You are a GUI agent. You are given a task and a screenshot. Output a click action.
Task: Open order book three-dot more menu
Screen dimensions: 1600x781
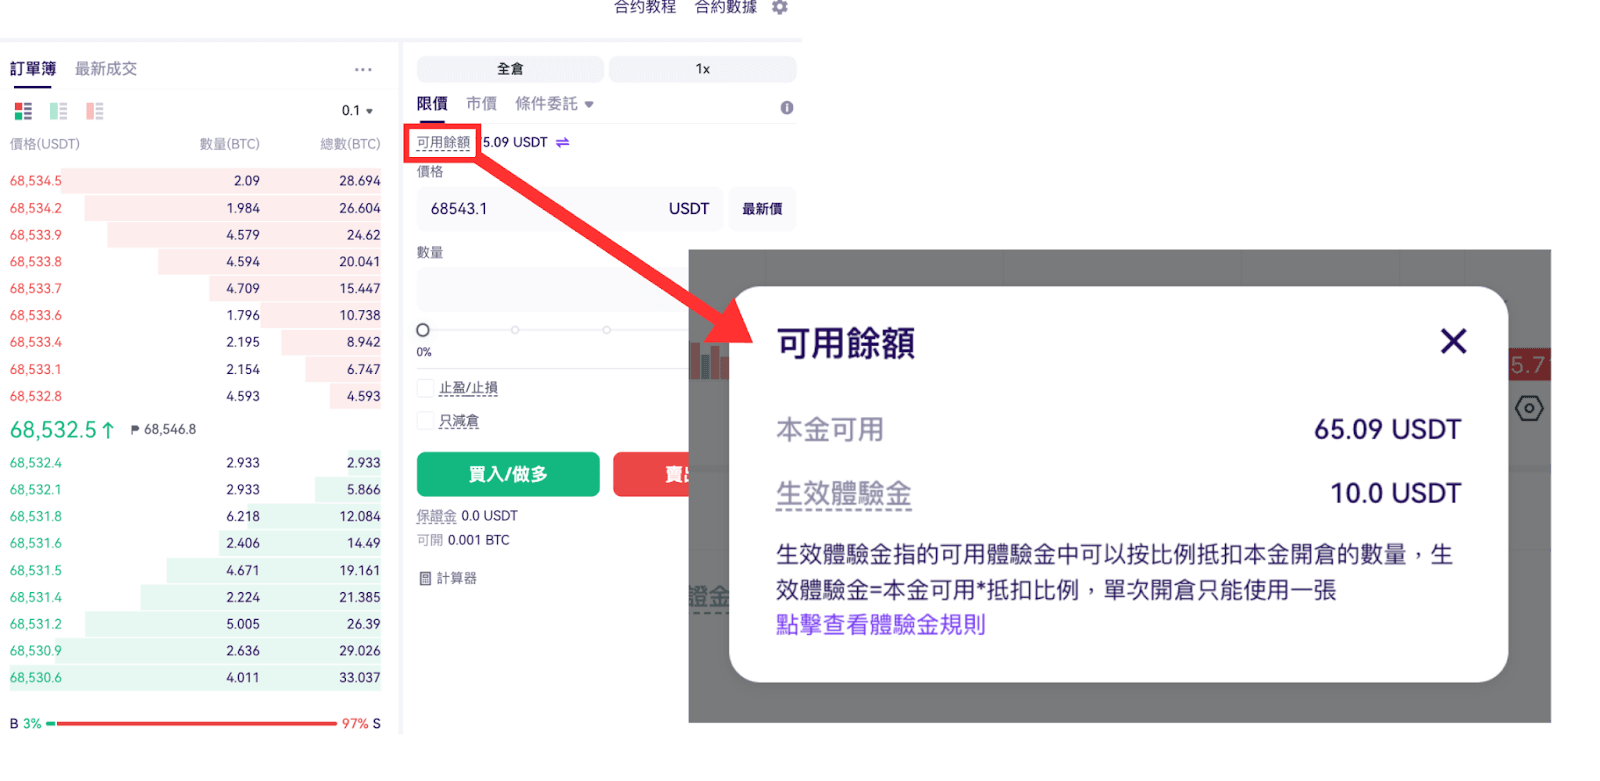click(x=363, y=70)
